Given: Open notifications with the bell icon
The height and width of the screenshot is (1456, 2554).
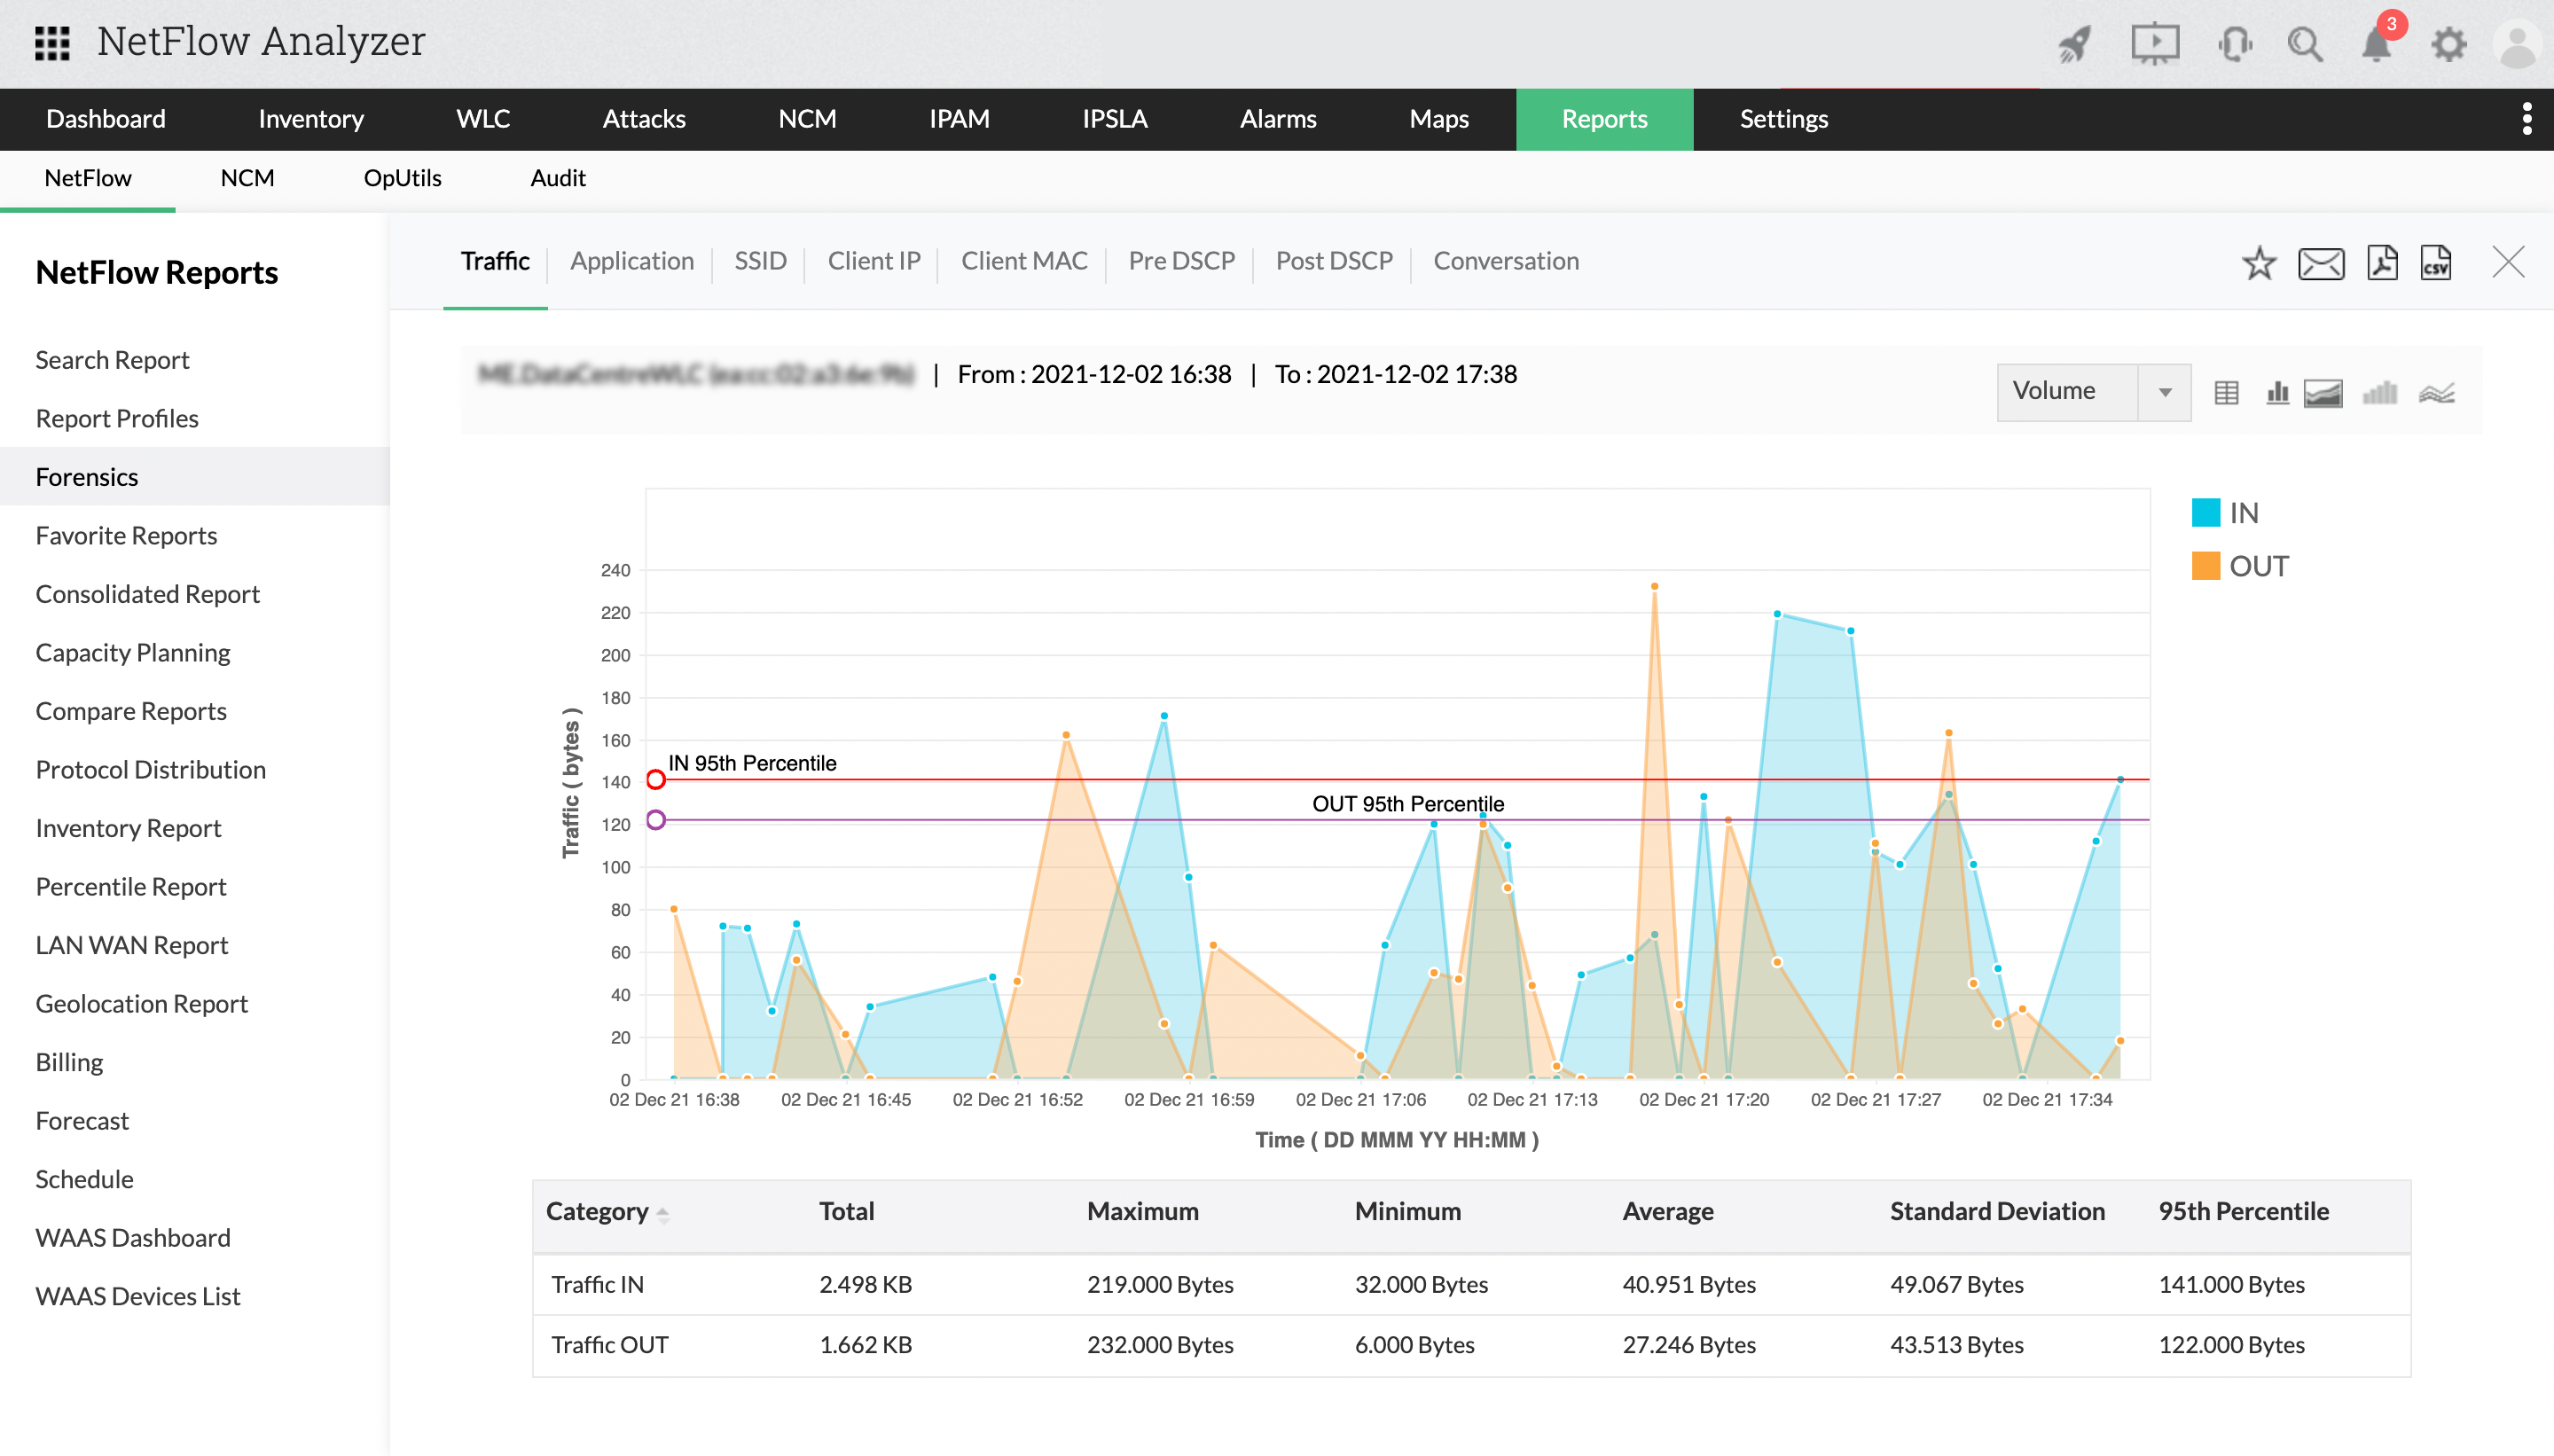Looking at the screenshot, I should [2377, 44].
